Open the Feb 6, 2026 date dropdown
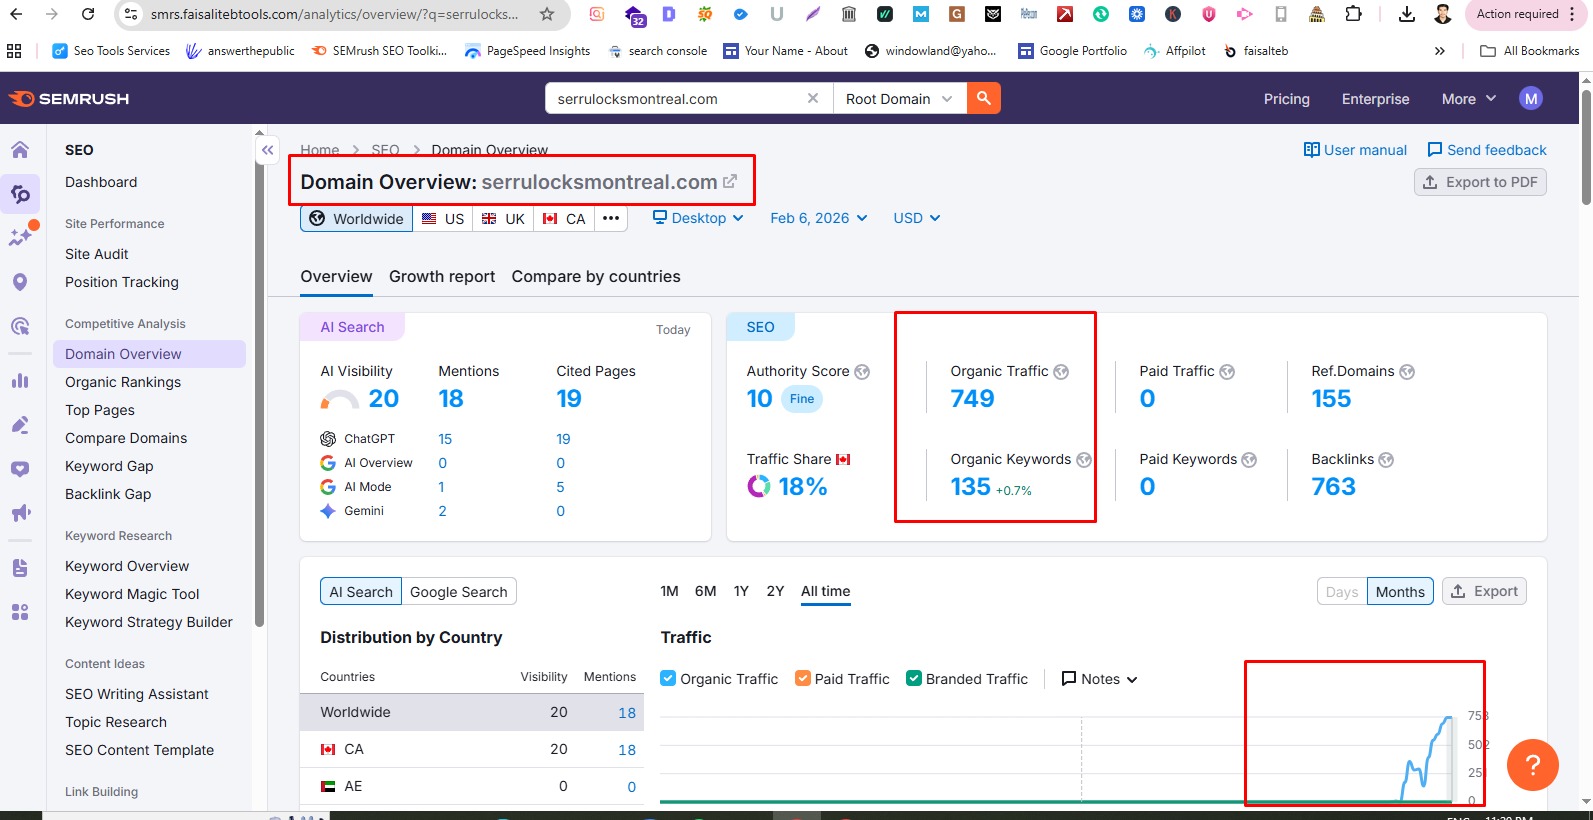1593x820 pixels. (x=819, y=218)
